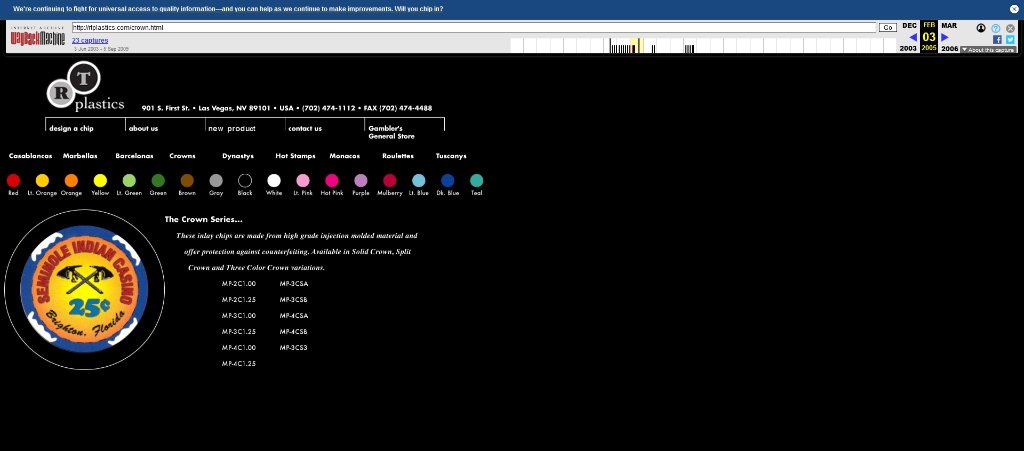The width and height of the screenshot is (1024, 451).
Task: Open the MP-3C1.25 chip link
Action: (x=238, y=332)
